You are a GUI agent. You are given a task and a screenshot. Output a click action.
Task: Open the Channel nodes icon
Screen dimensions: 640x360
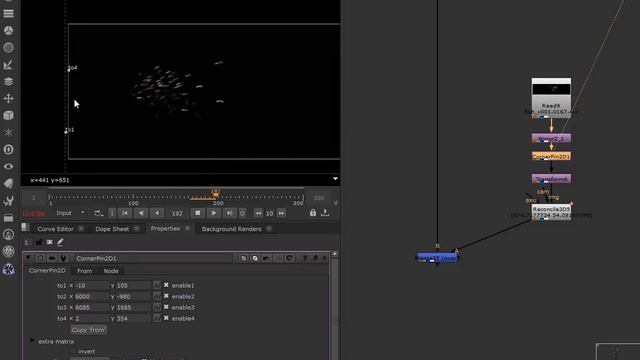pos(8,13)
